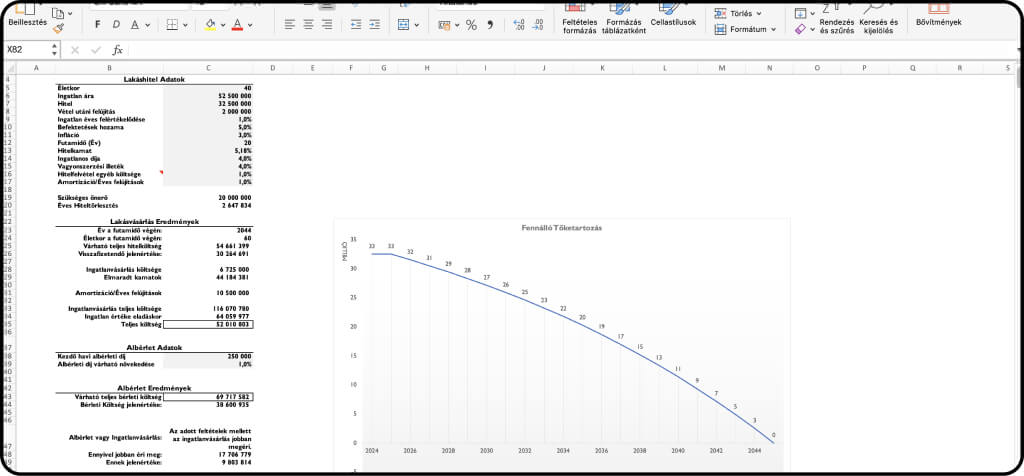Apply the yellow fill color bucket
1024x476 pixels.
[210, 24]
